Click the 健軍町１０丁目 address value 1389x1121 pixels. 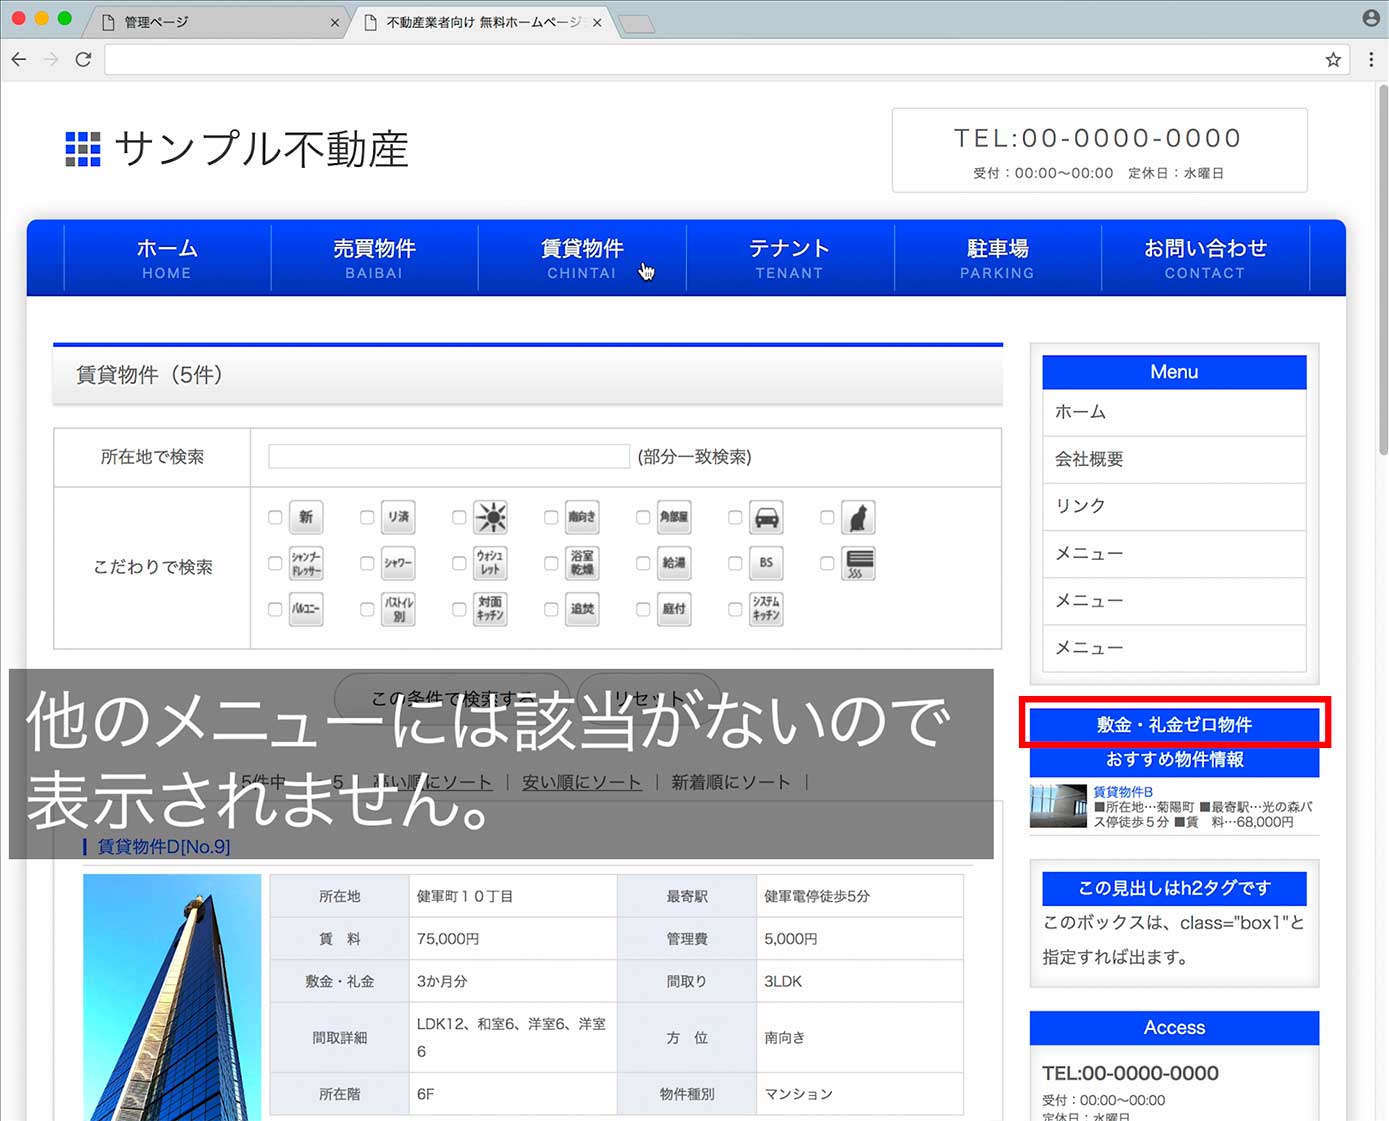pyautogui.click(x=465, y=896)
